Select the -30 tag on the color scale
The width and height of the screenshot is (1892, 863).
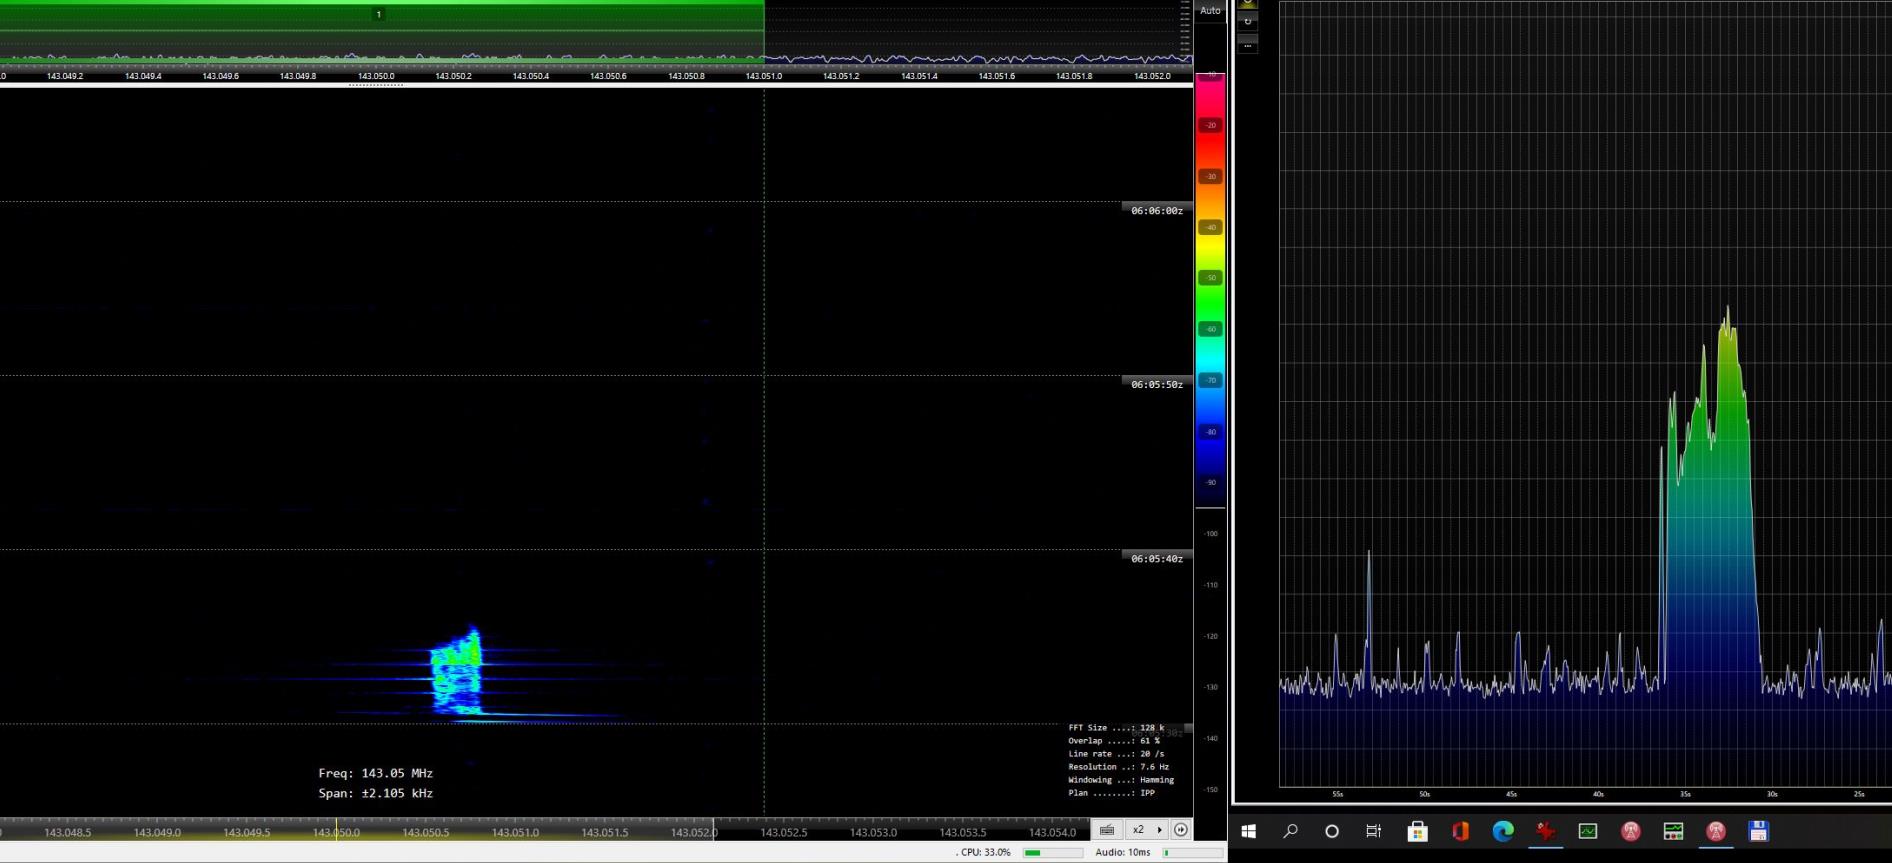[x=1211, y=176]
